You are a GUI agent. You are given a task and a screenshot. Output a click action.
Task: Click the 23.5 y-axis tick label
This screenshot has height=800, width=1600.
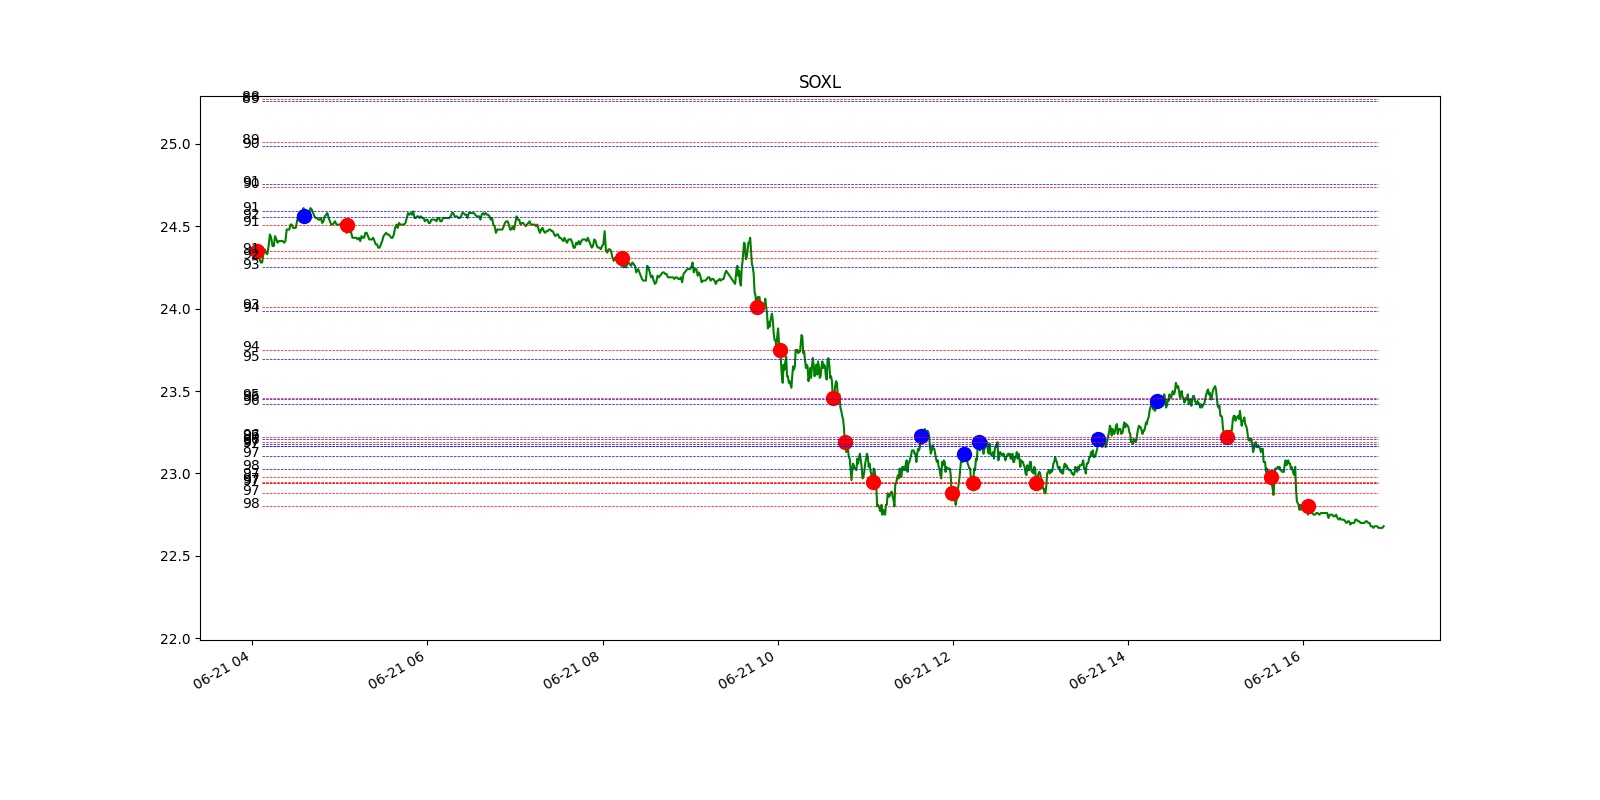(x=174, y=392)
